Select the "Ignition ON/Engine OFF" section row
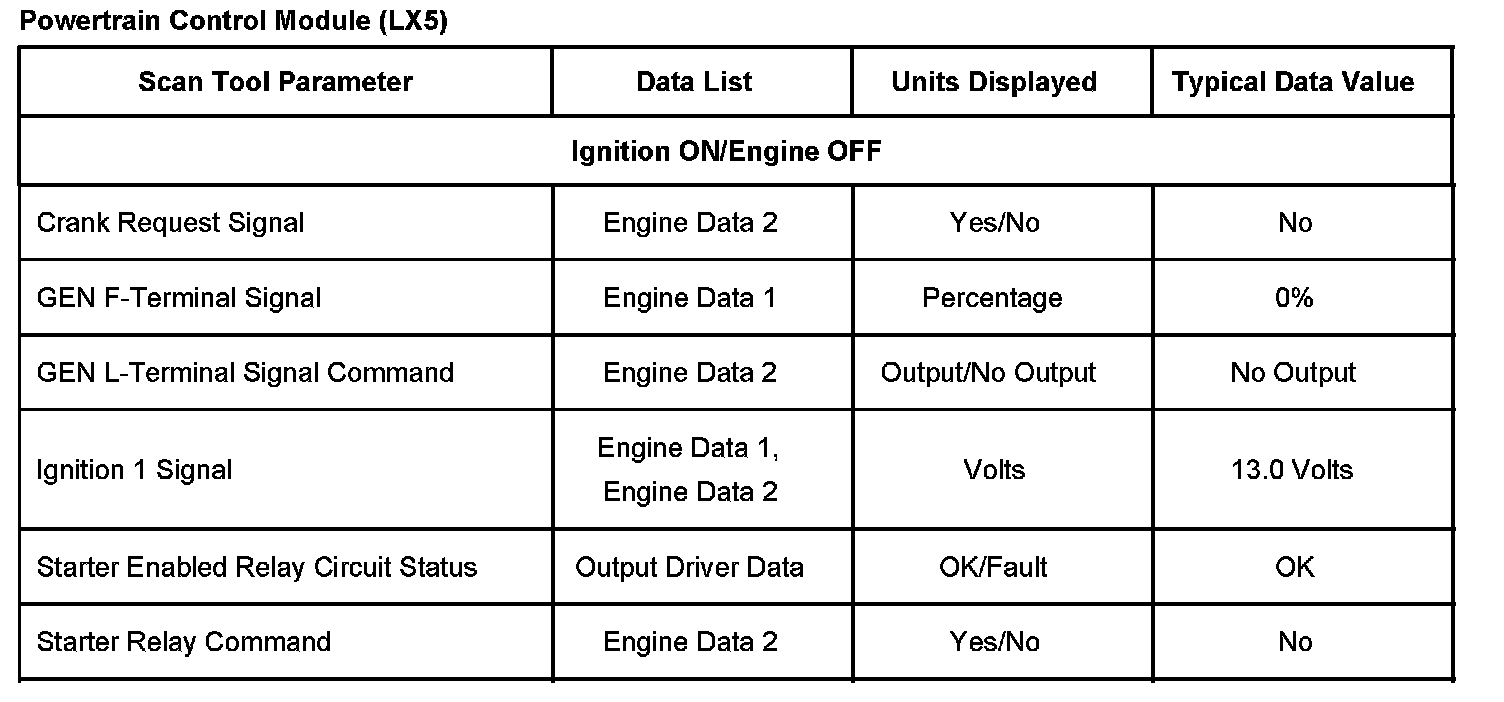This screenshot has width=1504, height=702. click(727, 151)
